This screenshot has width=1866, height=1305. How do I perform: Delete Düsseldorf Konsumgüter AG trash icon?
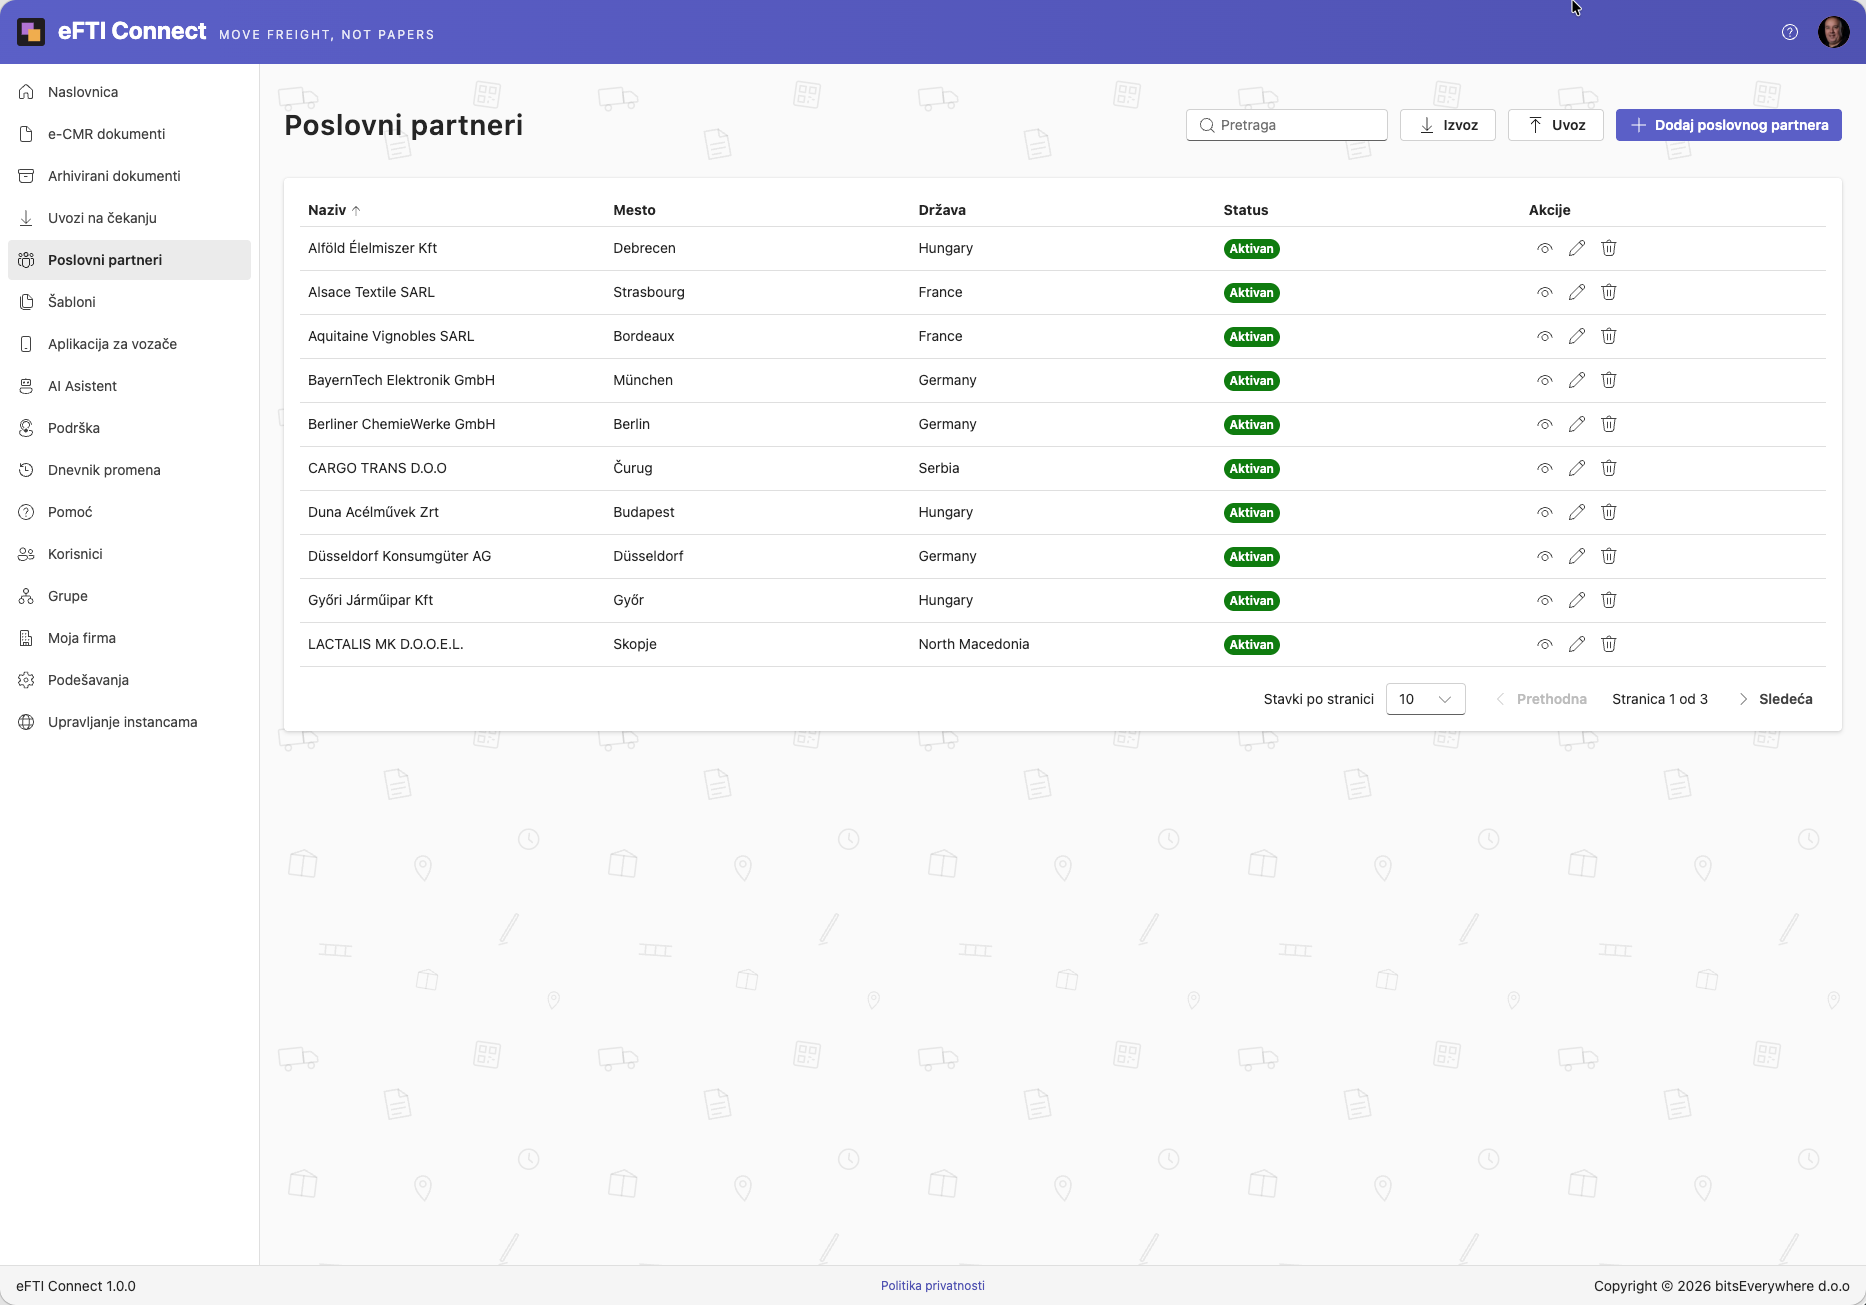click(1609, 556)
